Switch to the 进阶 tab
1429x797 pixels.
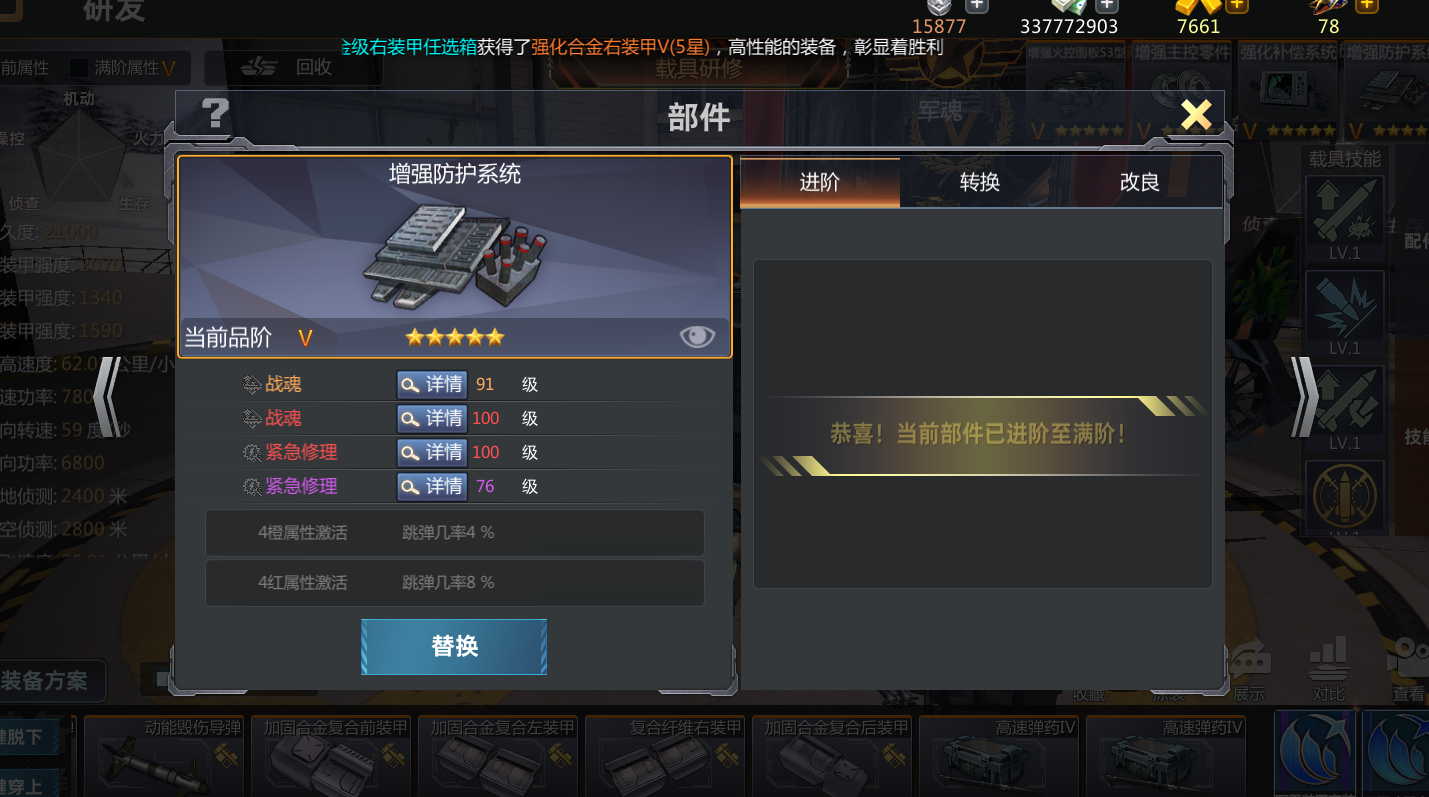[x=820, y=182]
